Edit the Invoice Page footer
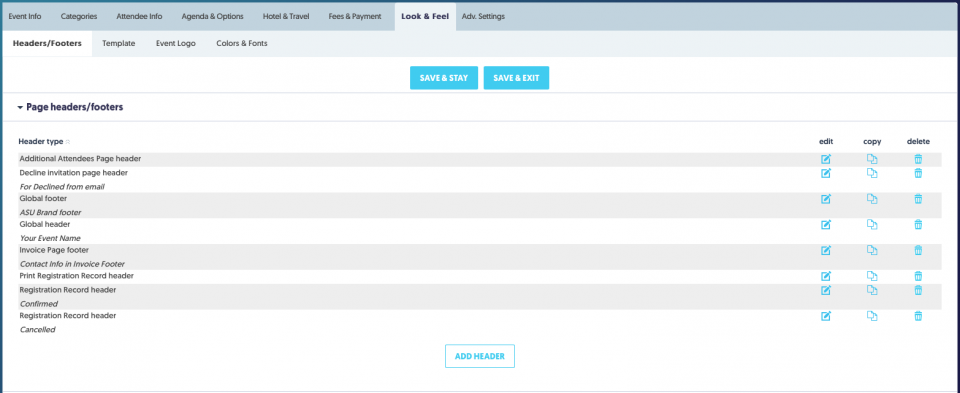This screenshot has height=393, width=960. [826, 250]
